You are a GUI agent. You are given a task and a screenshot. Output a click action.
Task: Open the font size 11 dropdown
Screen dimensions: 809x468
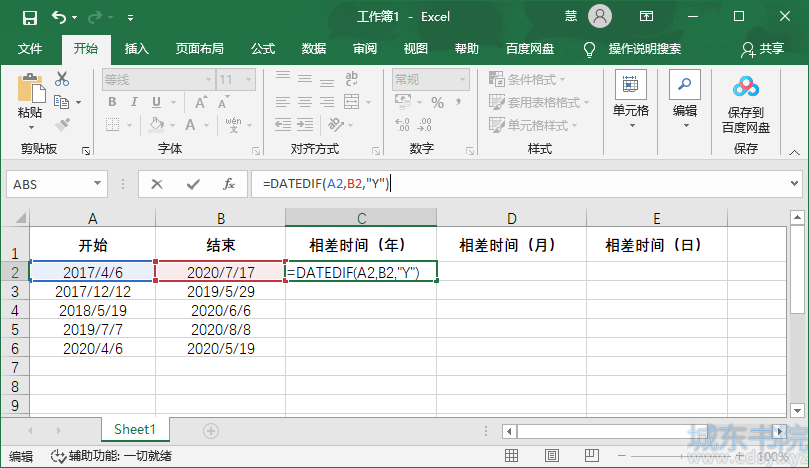249,79
